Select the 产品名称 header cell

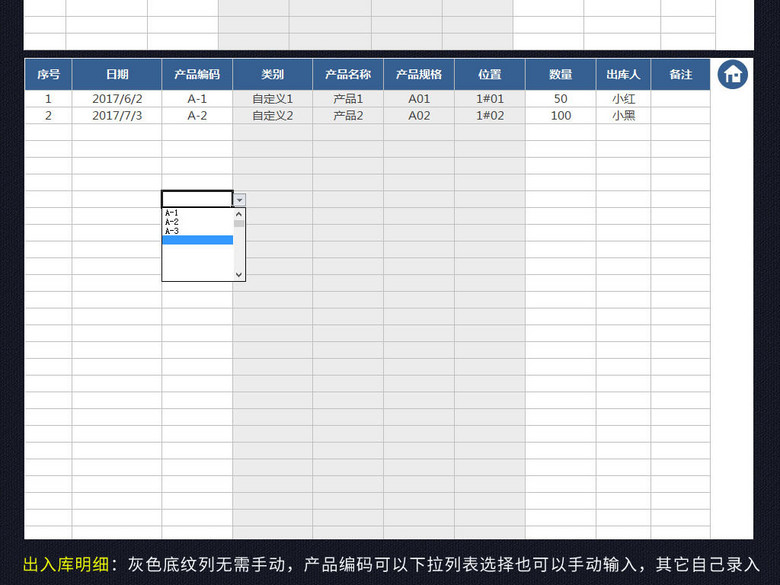348,74
